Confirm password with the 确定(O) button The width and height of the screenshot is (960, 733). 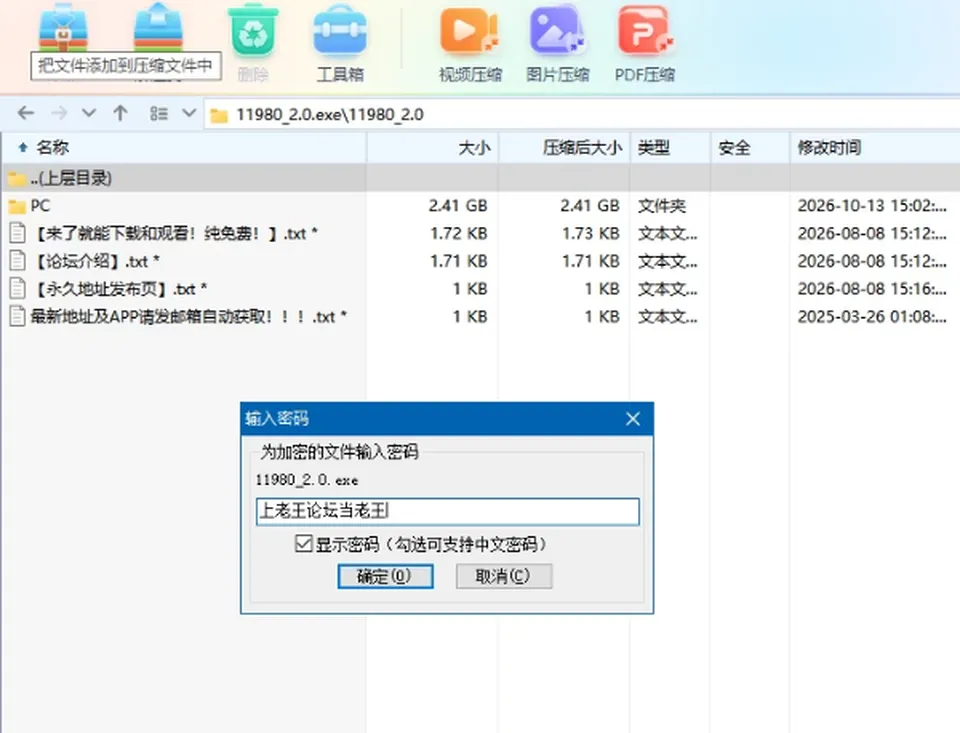(x=385, y=576)
